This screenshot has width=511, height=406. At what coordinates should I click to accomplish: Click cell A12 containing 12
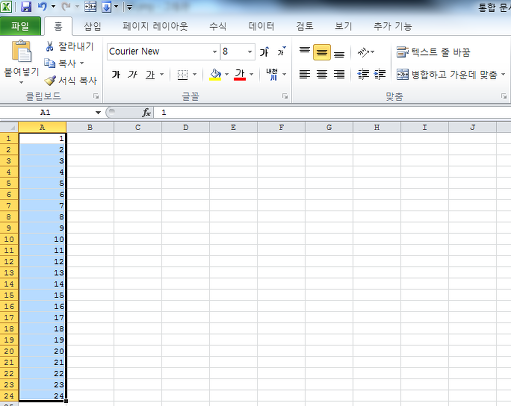point(42,261)
